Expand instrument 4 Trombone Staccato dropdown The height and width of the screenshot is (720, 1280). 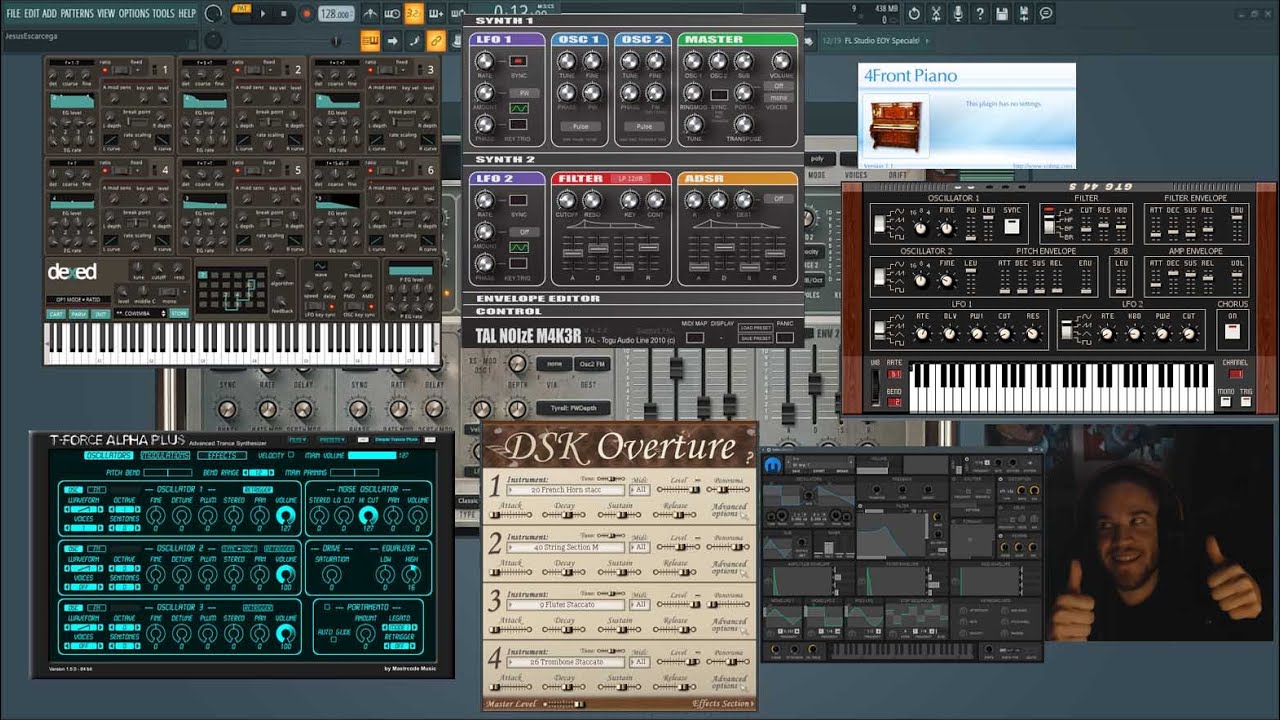[x=565, y=661]
